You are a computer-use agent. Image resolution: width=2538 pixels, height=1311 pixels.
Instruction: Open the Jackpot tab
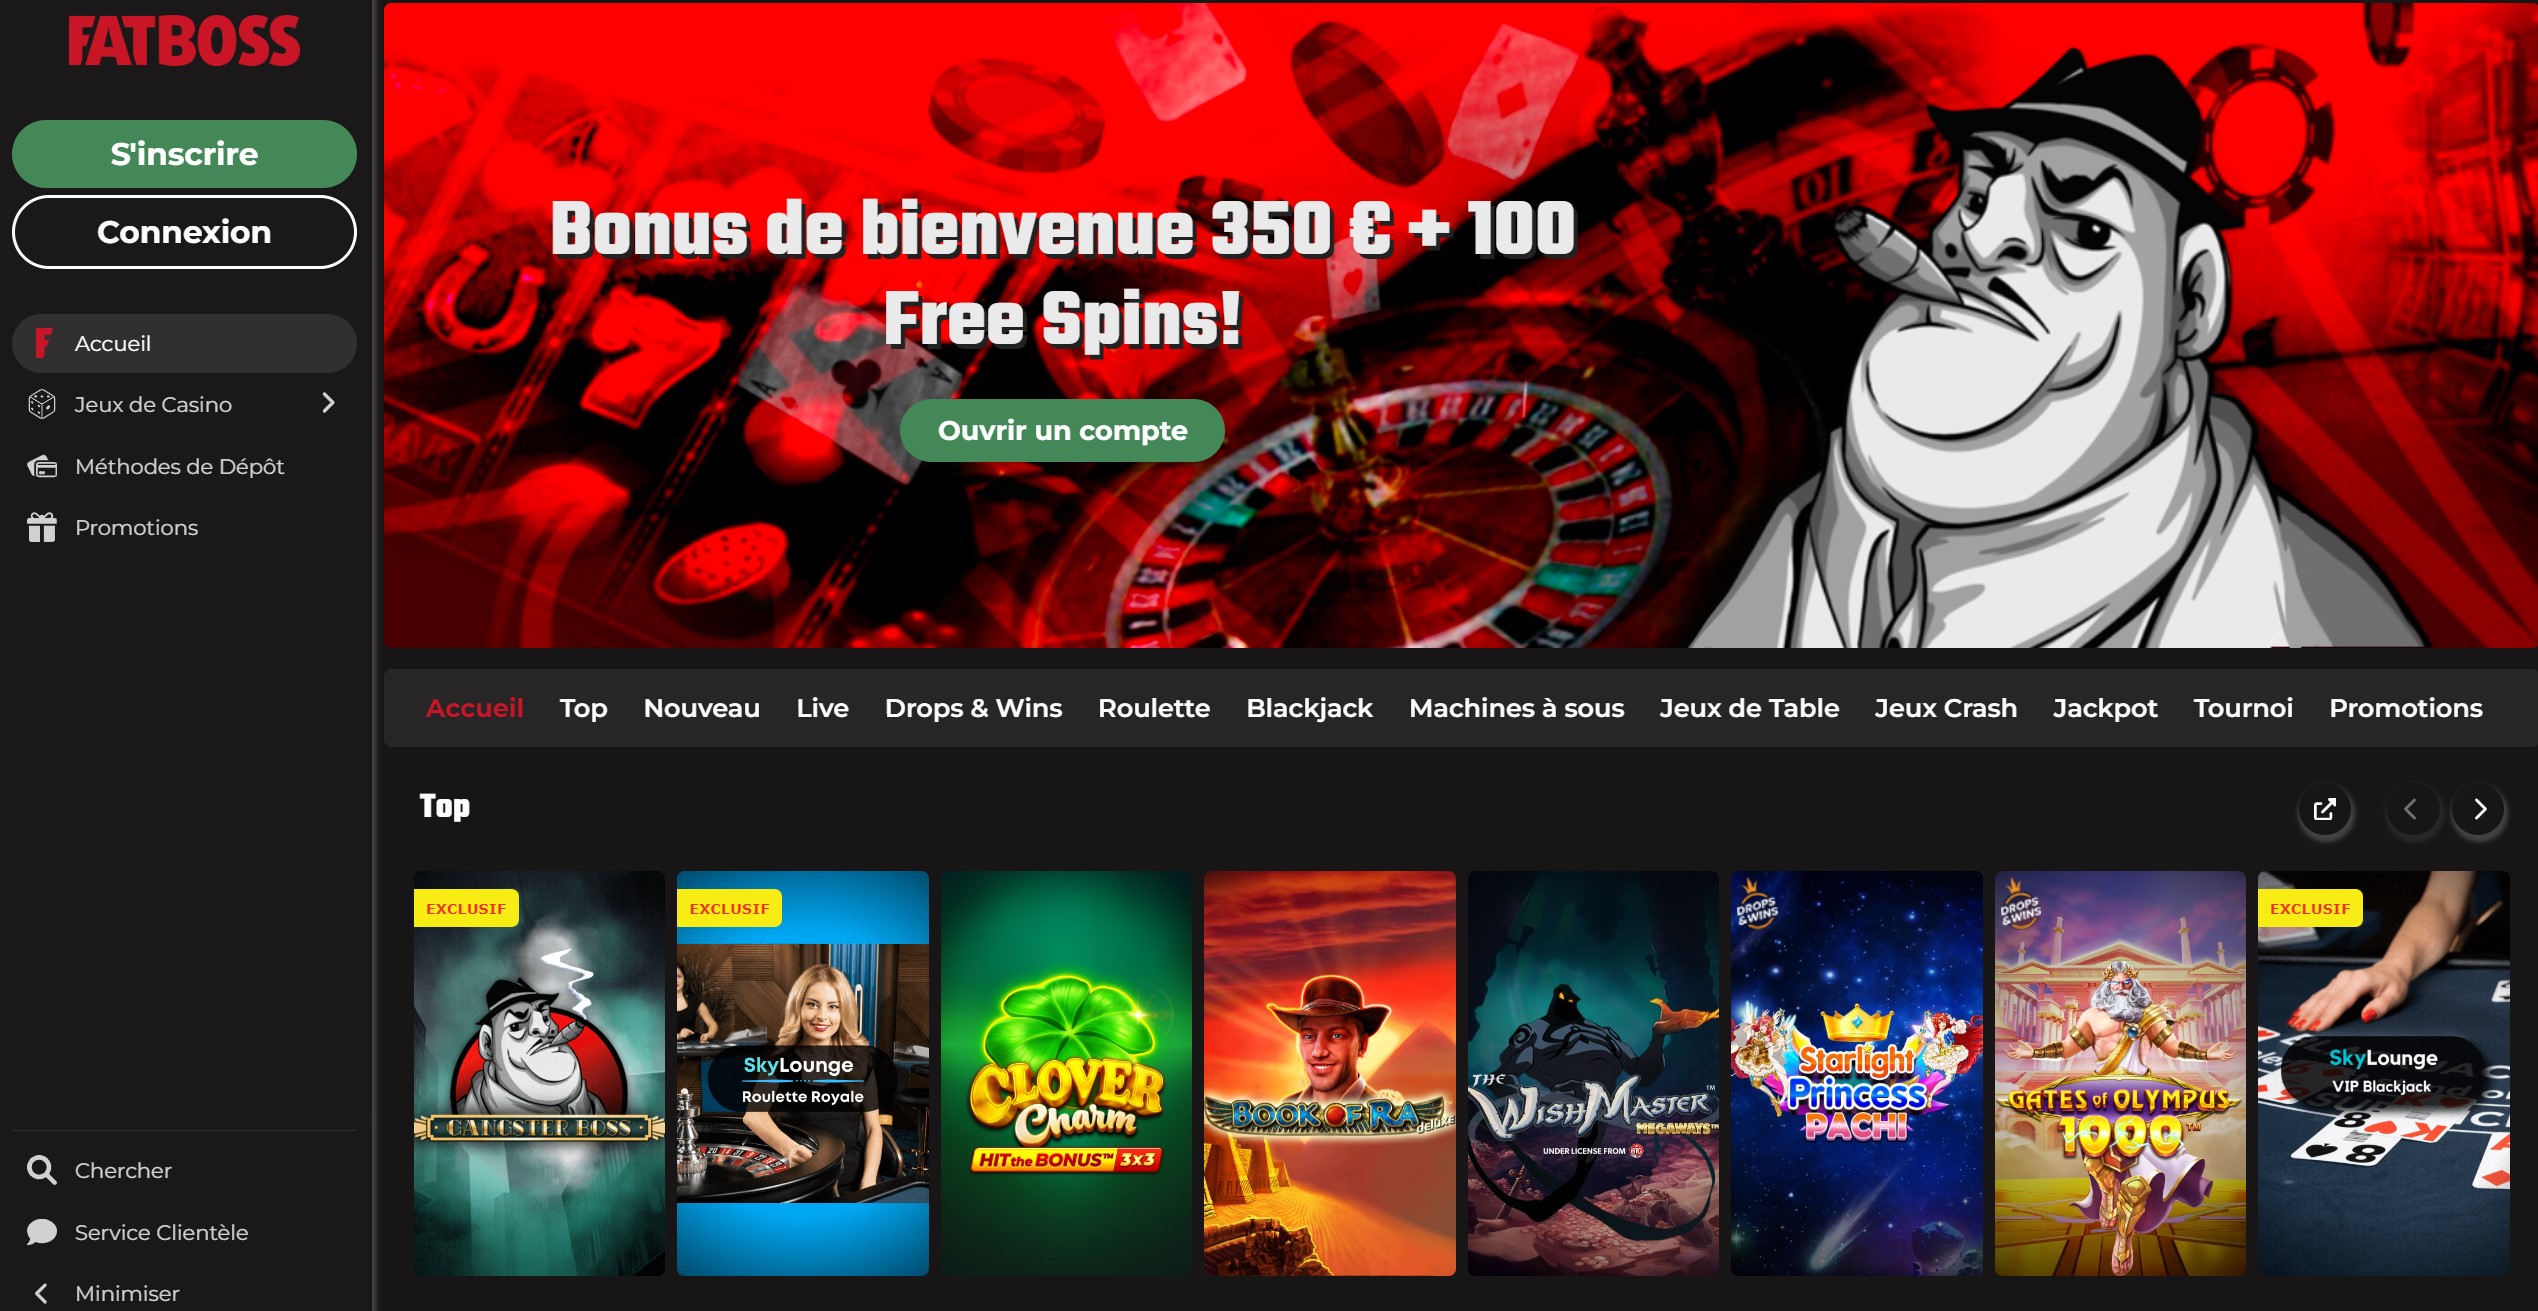click(2105, 708)
